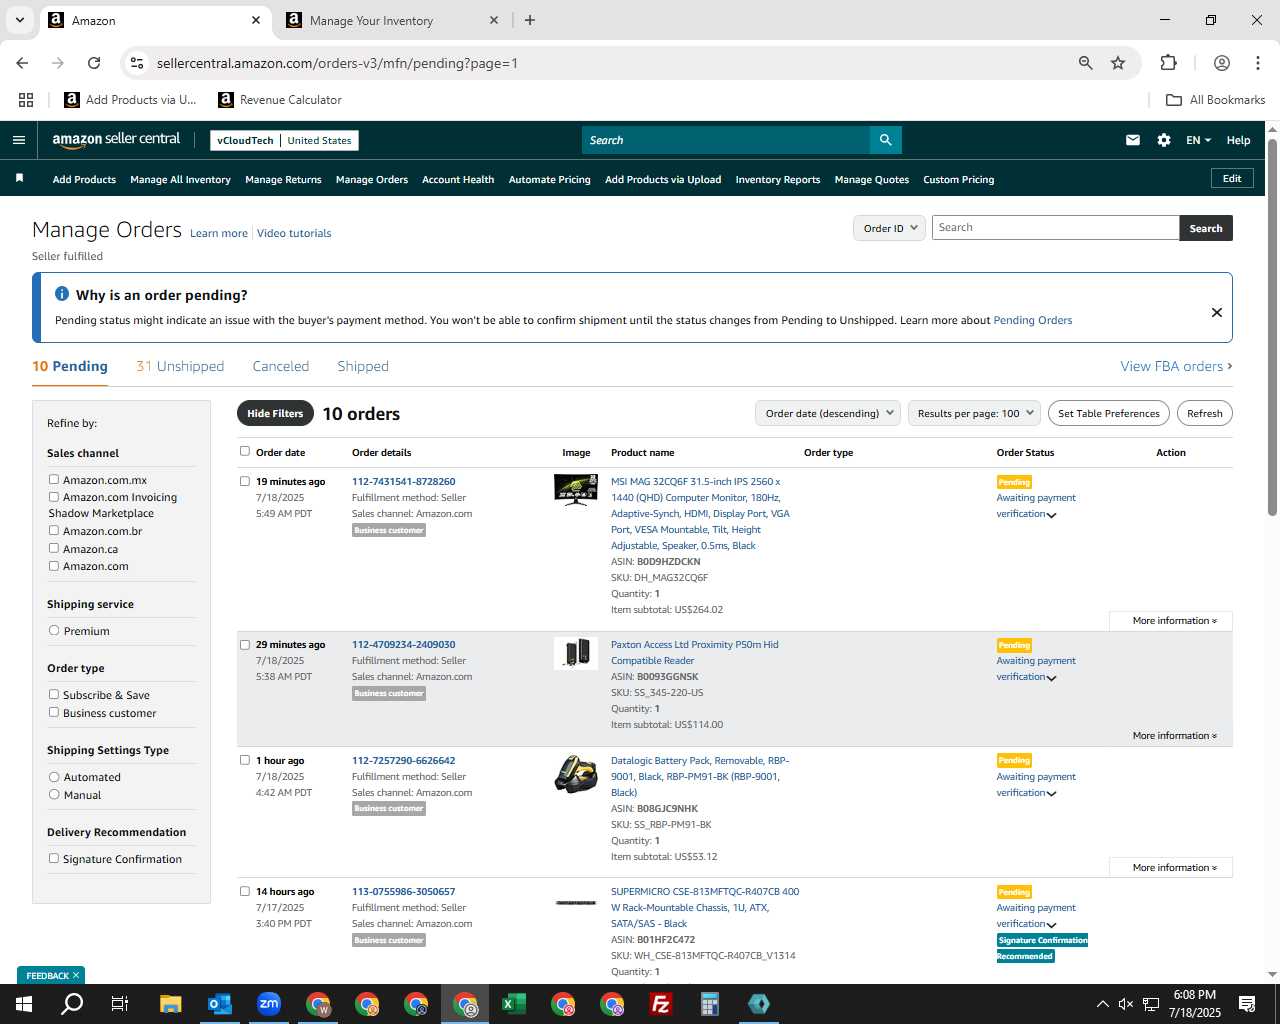Open the Chrome apps grid icon
The width and height of the screenshot is (1280, 1024).
pos(26,100)
